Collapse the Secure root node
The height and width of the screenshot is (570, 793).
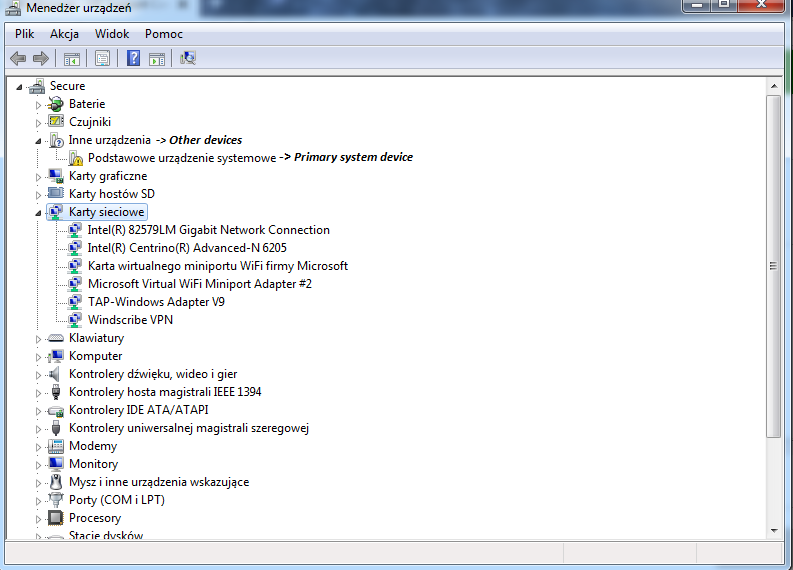click(x=19, y=87)
